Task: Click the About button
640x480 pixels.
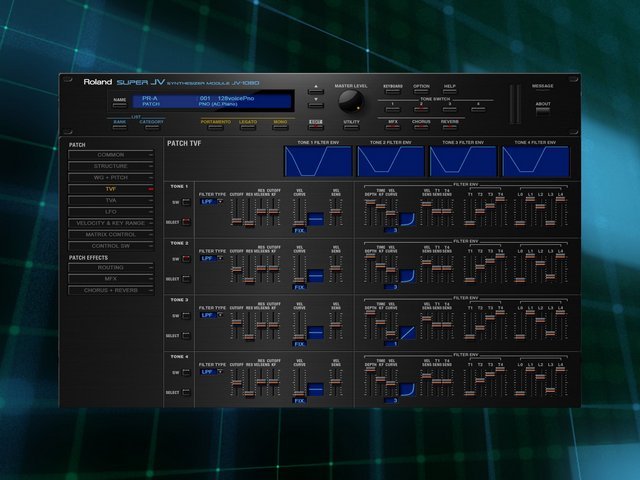Action: (x=542, y=109)
